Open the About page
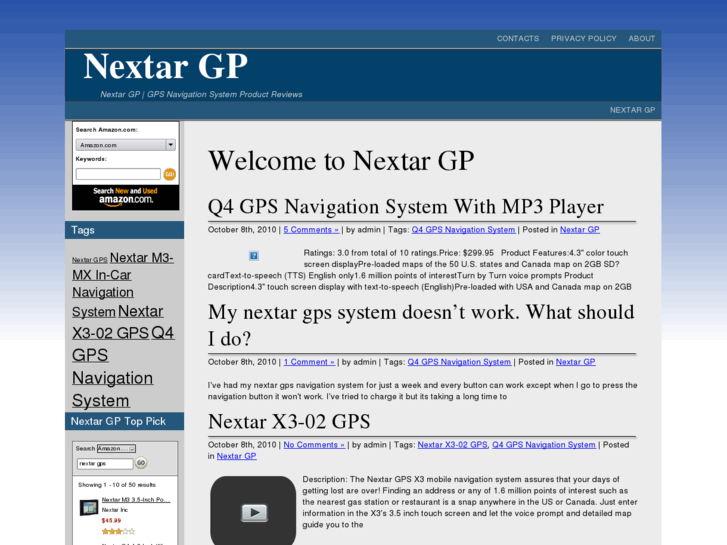Screen dimensions: 727x545 pos(641,38)
